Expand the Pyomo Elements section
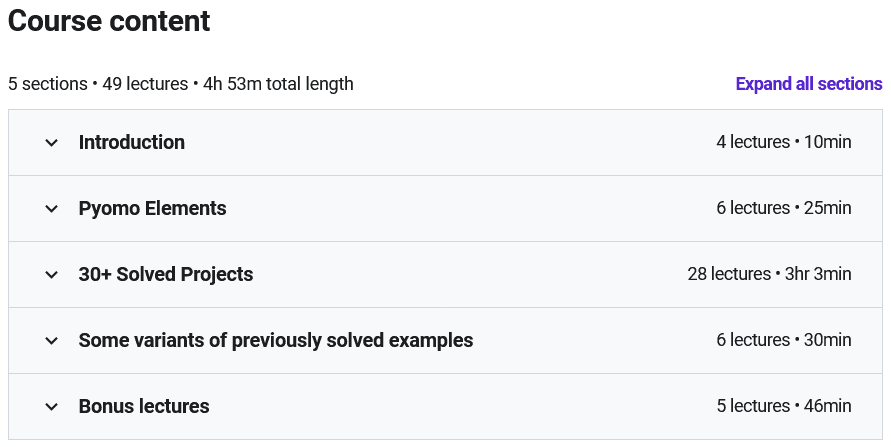 153,208
